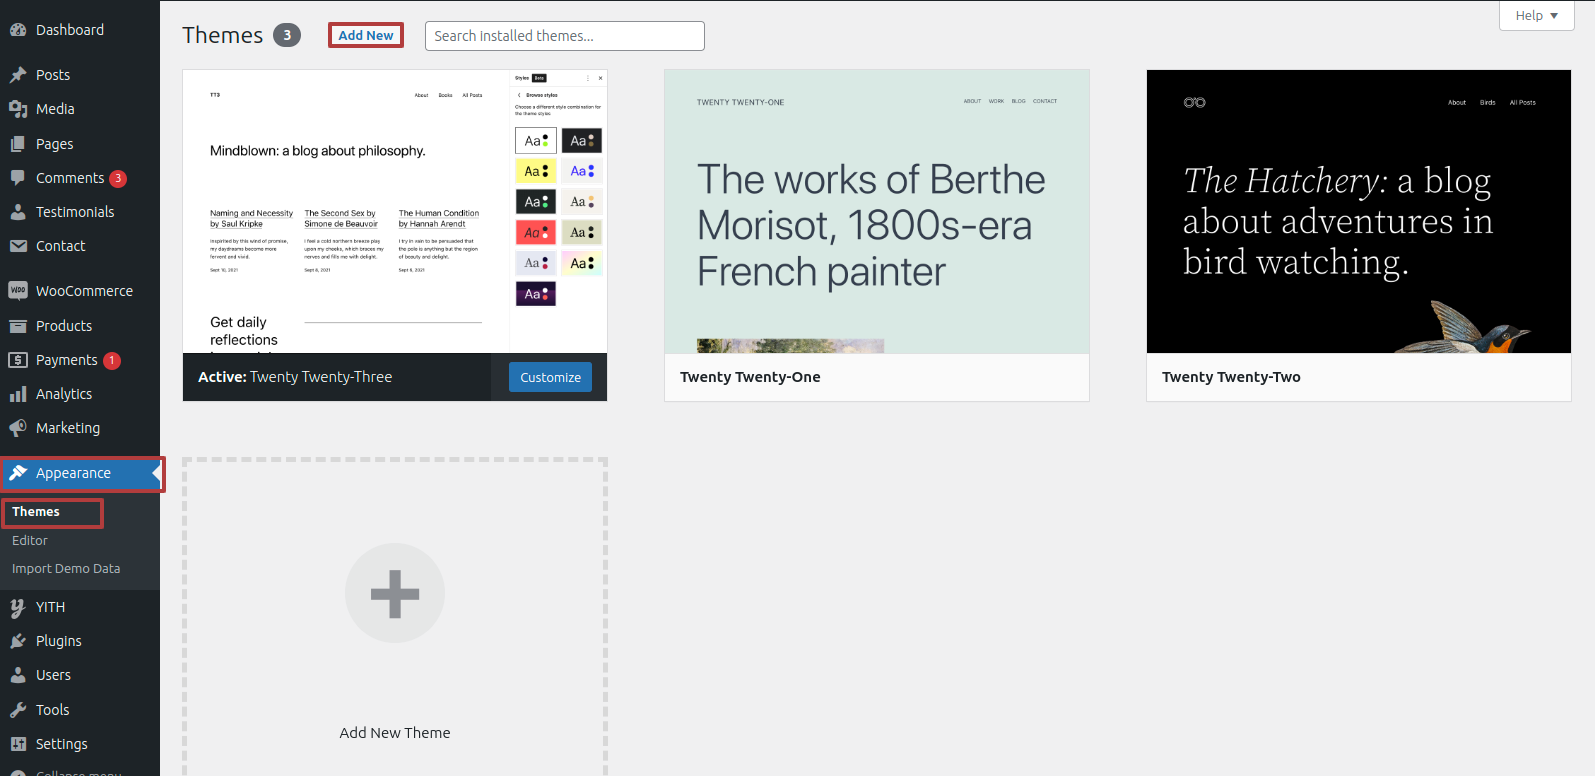Open the Themes submenu item
1595x776 pixels.
(36, 511)
